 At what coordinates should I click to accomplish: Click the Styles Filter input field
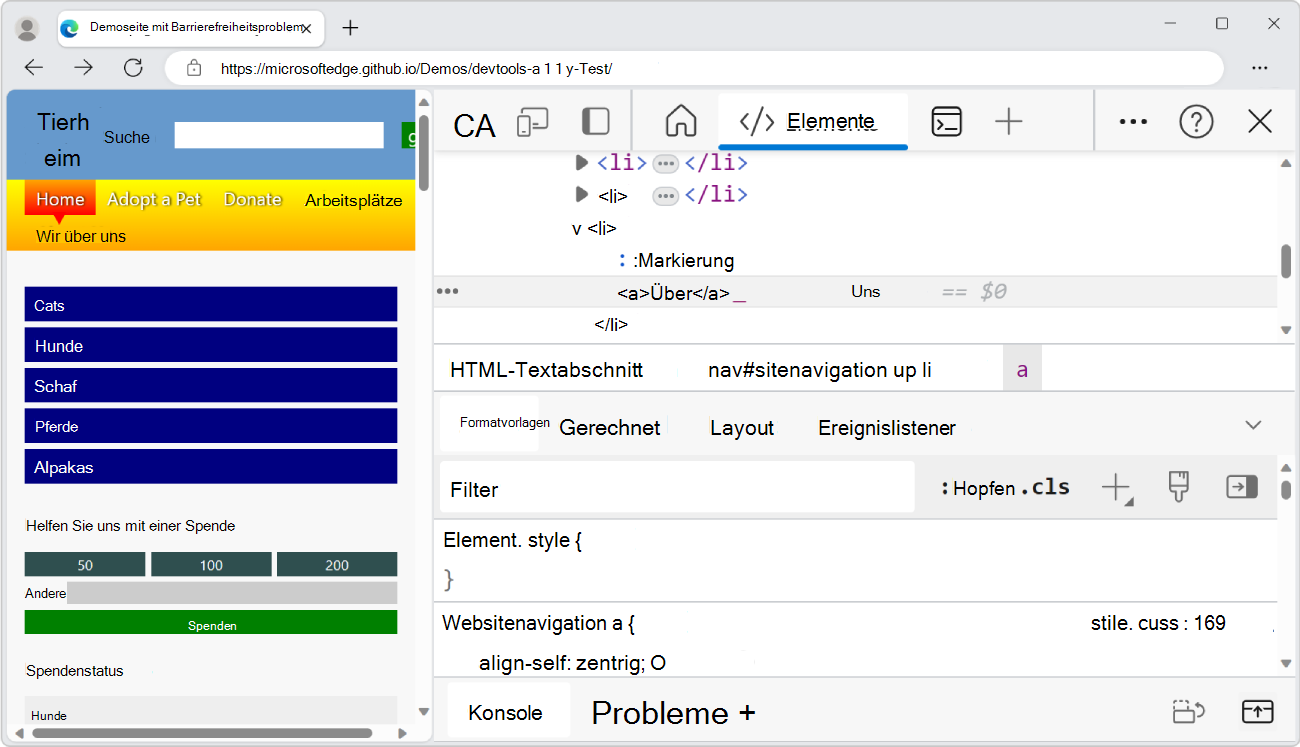point(676,487)
